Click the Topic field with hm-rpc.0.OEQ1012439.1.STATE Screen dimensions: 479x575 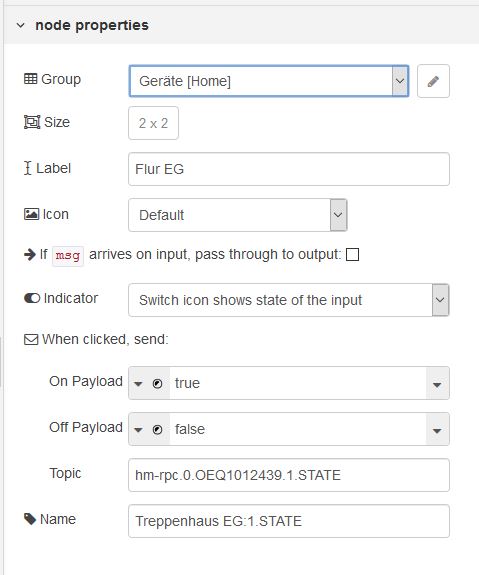(x=289, y=475)
